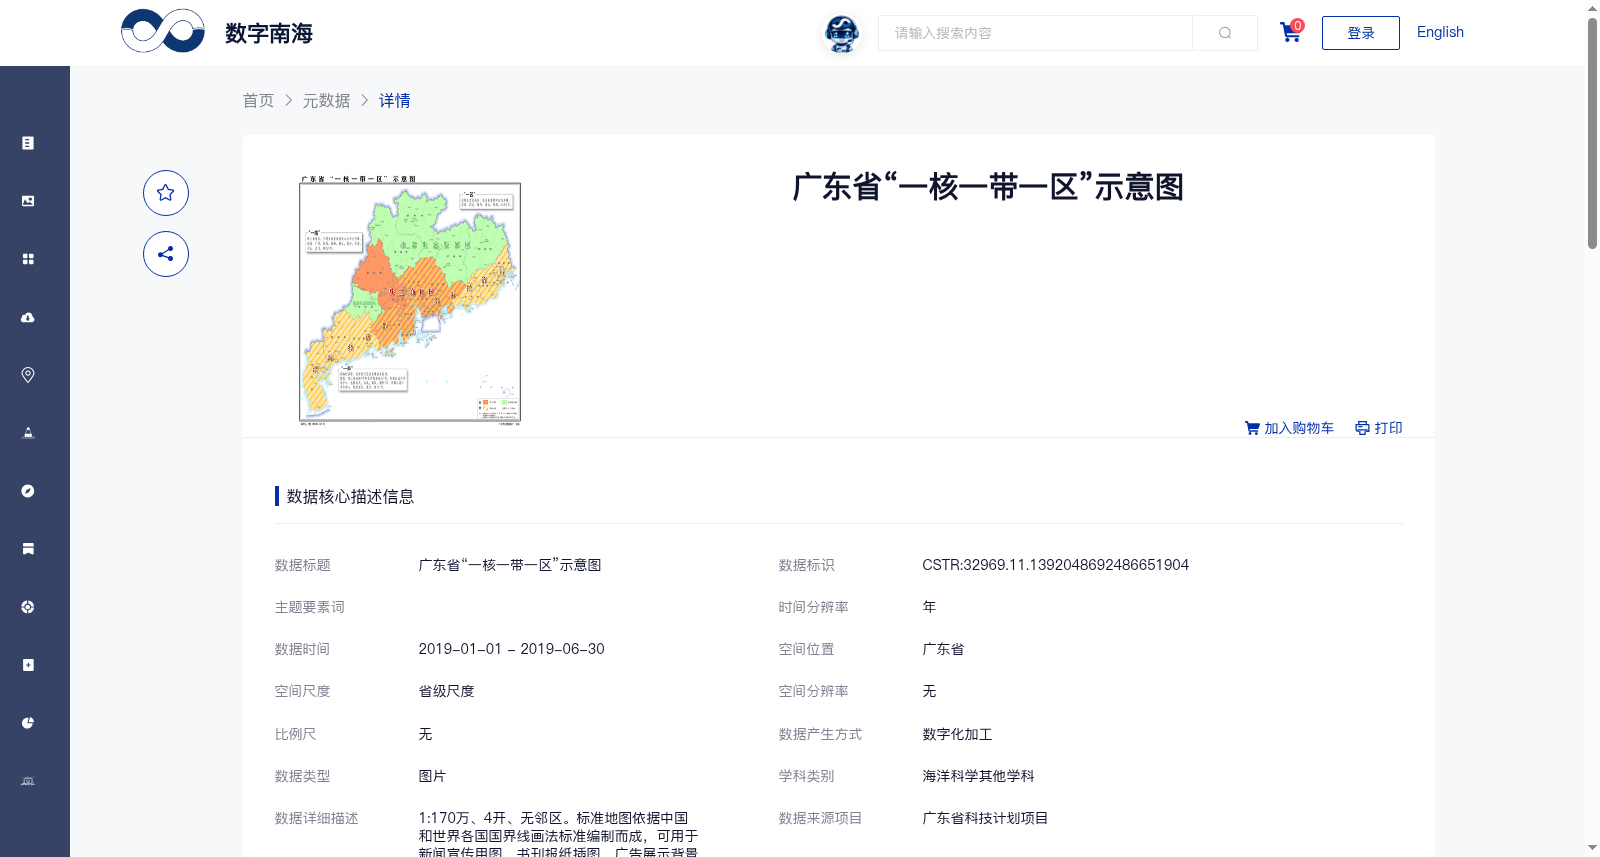
Task: Click 数据核心描述信息 section heading
Action: pos(350,496)
